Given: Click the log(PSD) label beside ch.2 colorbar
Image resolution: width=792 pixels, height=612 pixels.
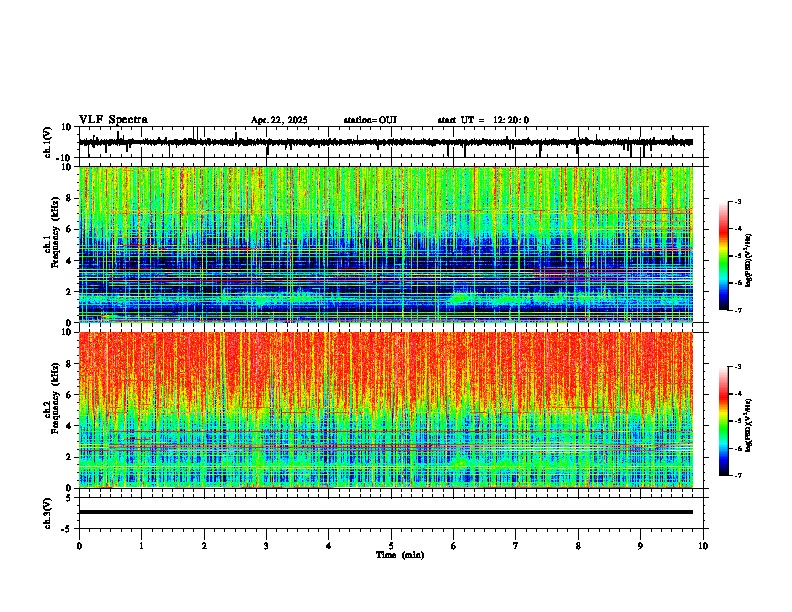Looking at the screenshot, I should (748, 425).
